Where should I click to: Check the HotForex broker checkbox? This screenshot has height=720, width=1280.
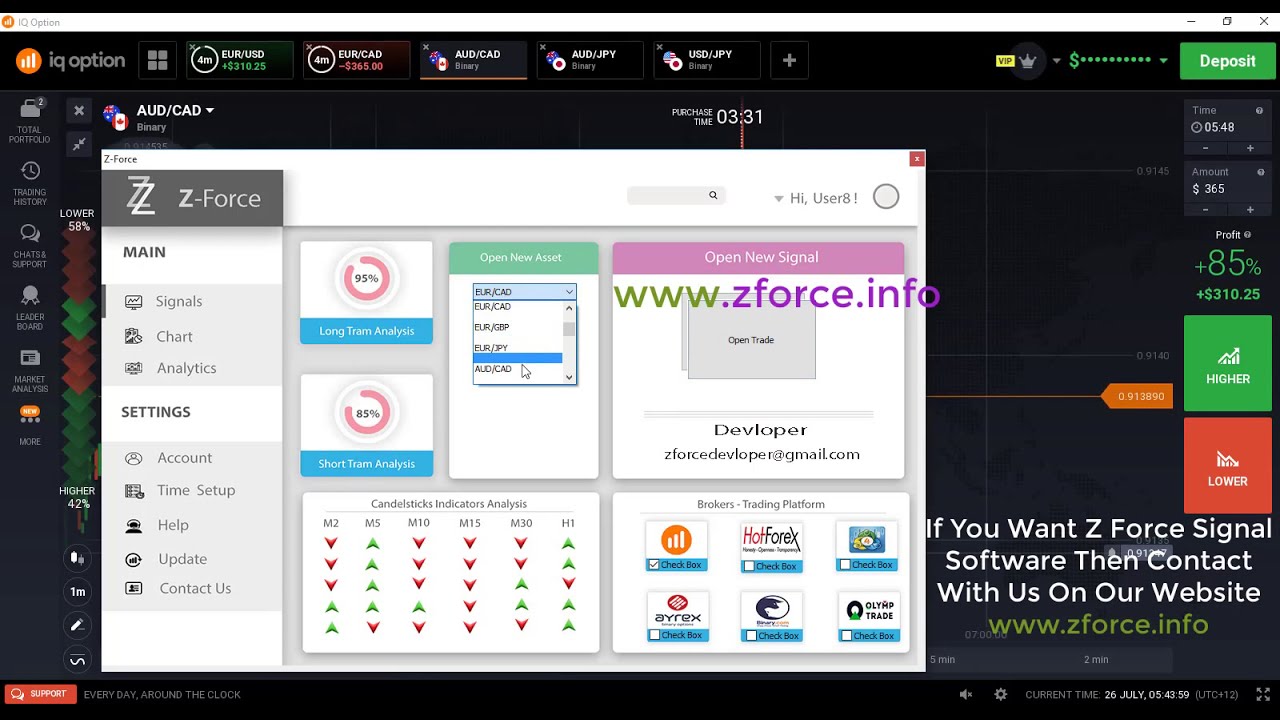749,566
